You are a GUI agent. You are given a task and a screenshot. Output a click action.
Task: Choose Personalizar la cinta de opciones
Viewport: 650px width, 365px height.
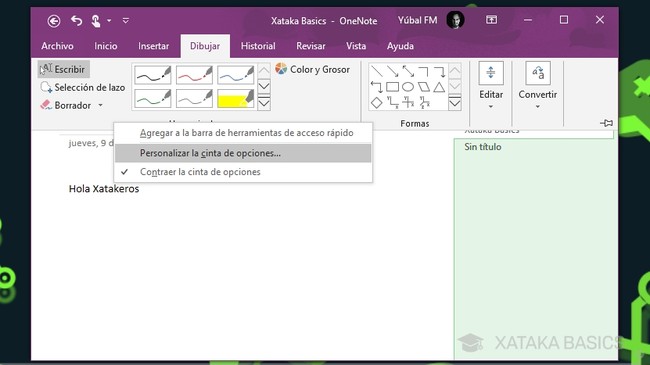coord(243,153)
